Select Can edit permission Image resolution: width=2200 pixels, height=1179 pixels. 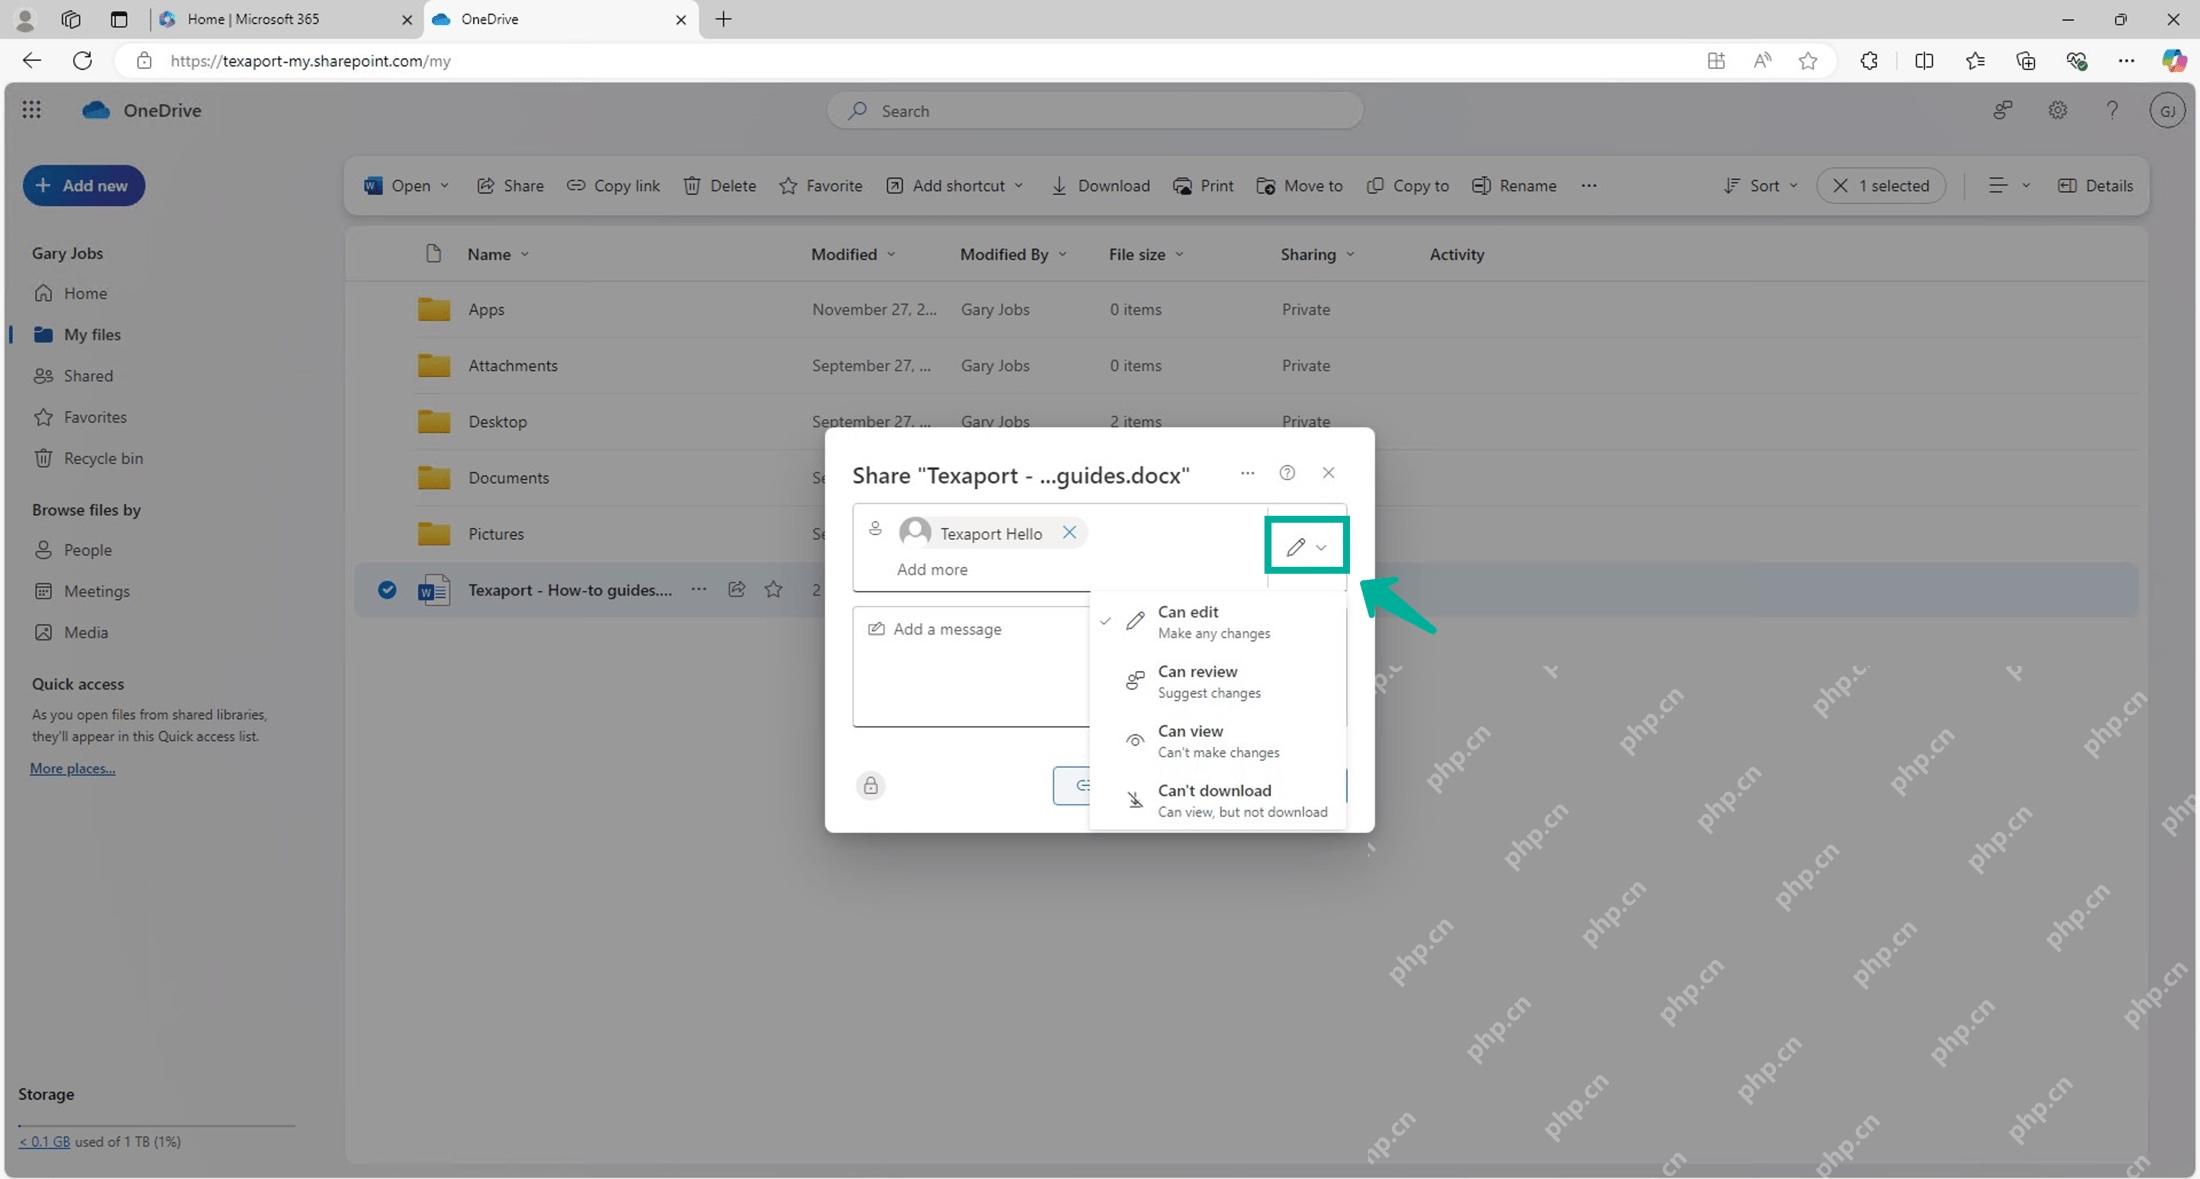(x=1218, y=621)
